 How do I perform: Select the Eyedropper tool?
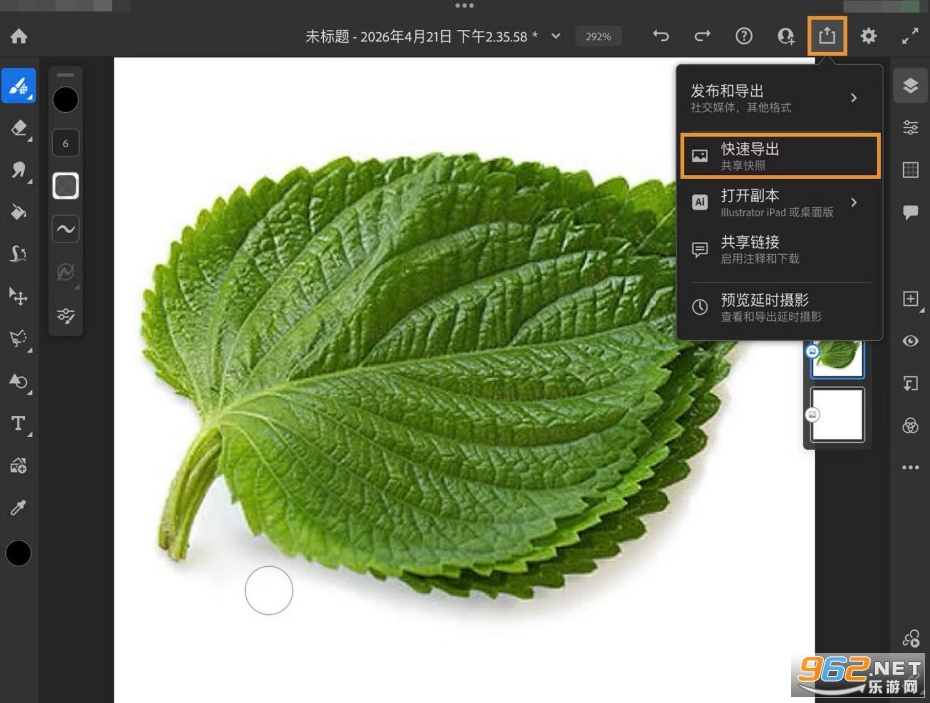click(18, 508)
